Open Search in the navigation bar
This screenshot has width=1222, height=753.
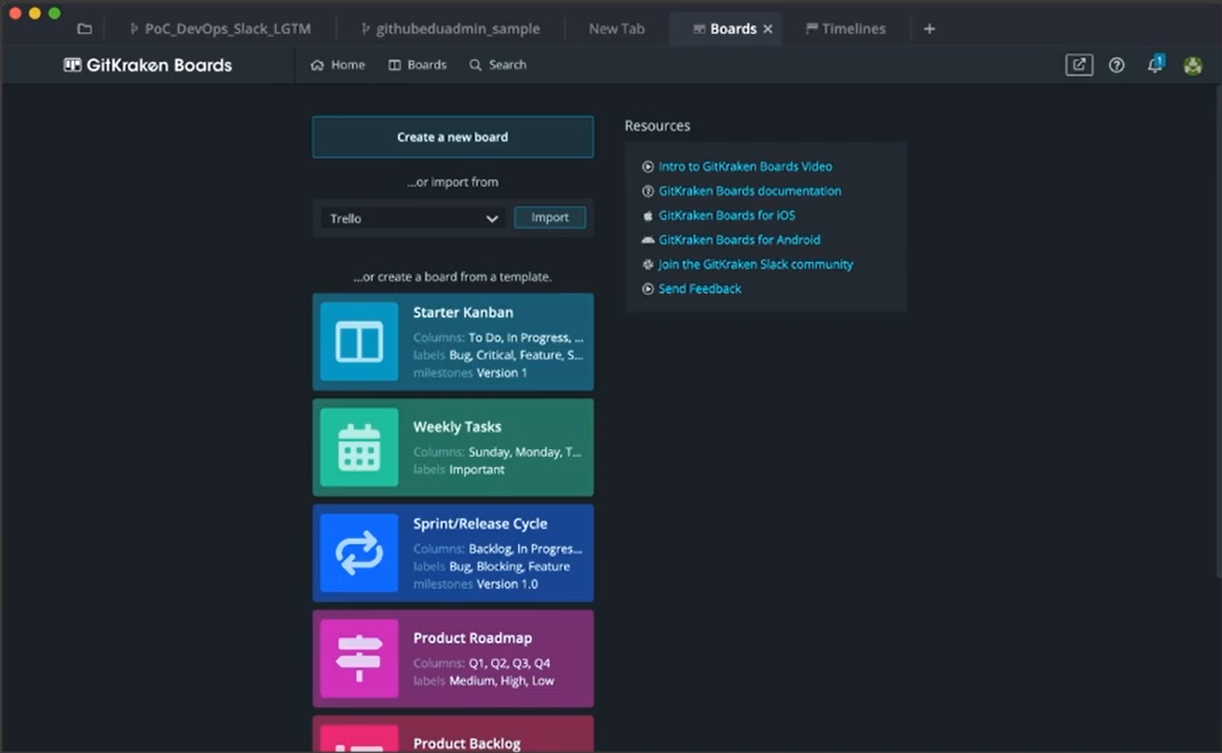tap(498, 65)
